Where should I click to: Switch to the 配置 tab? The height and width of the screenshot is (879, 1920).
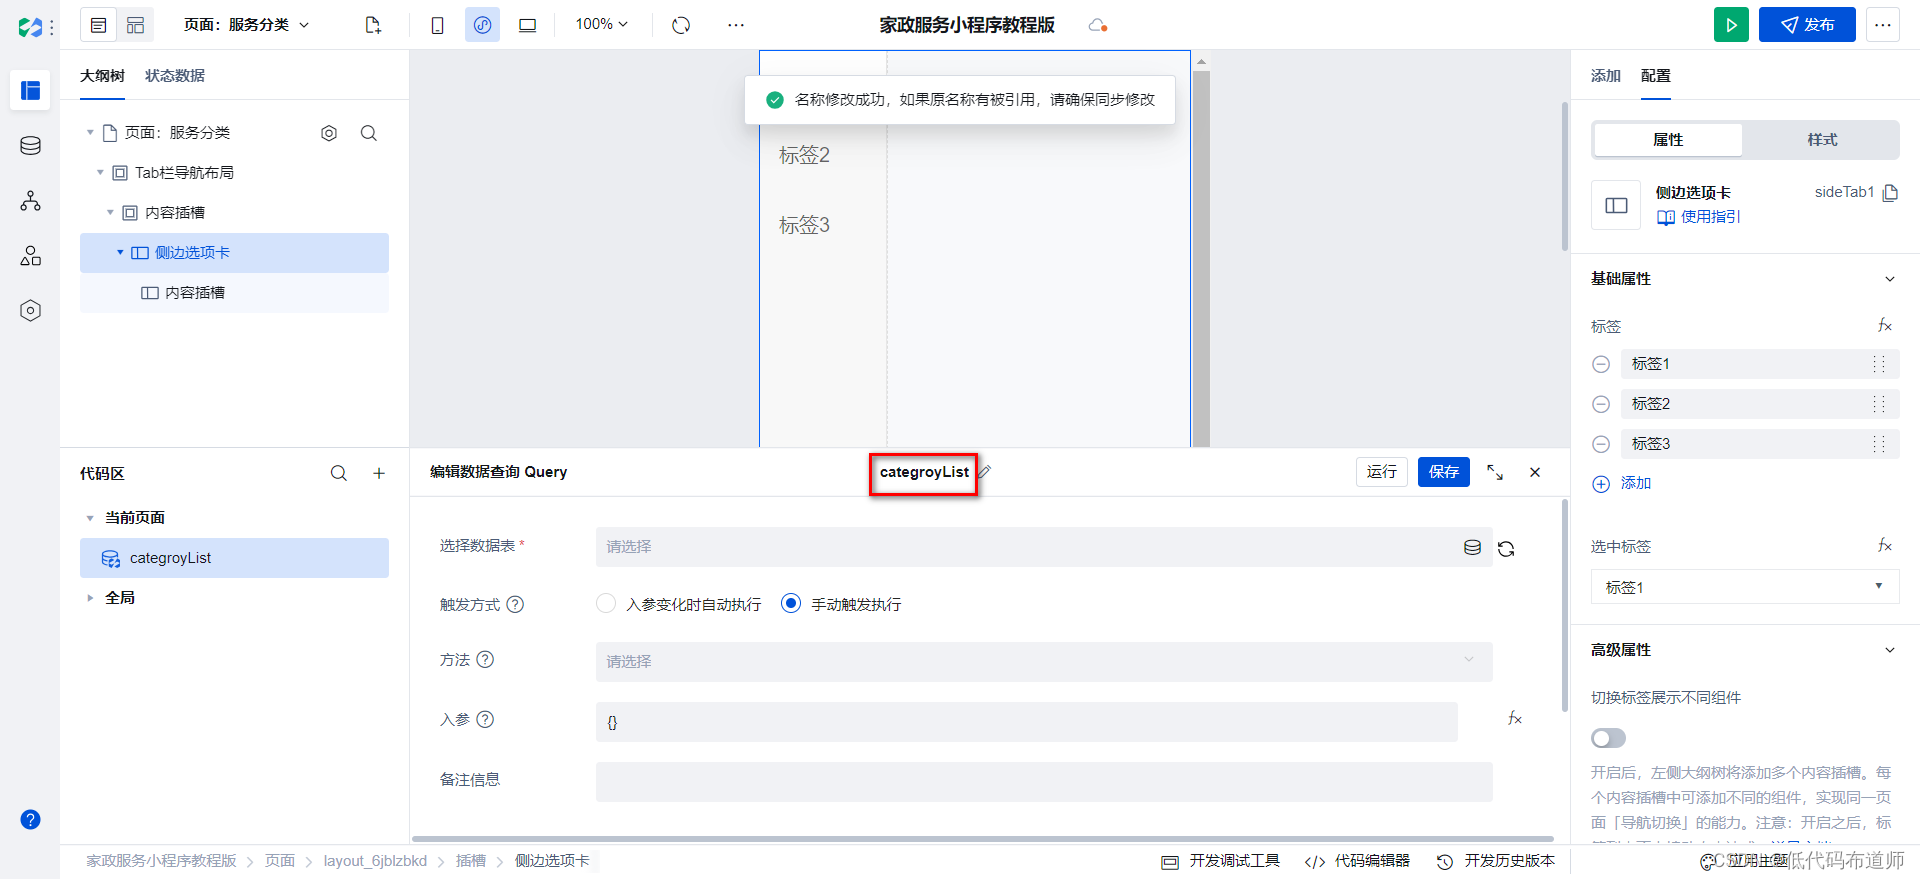coord(1656,76)
